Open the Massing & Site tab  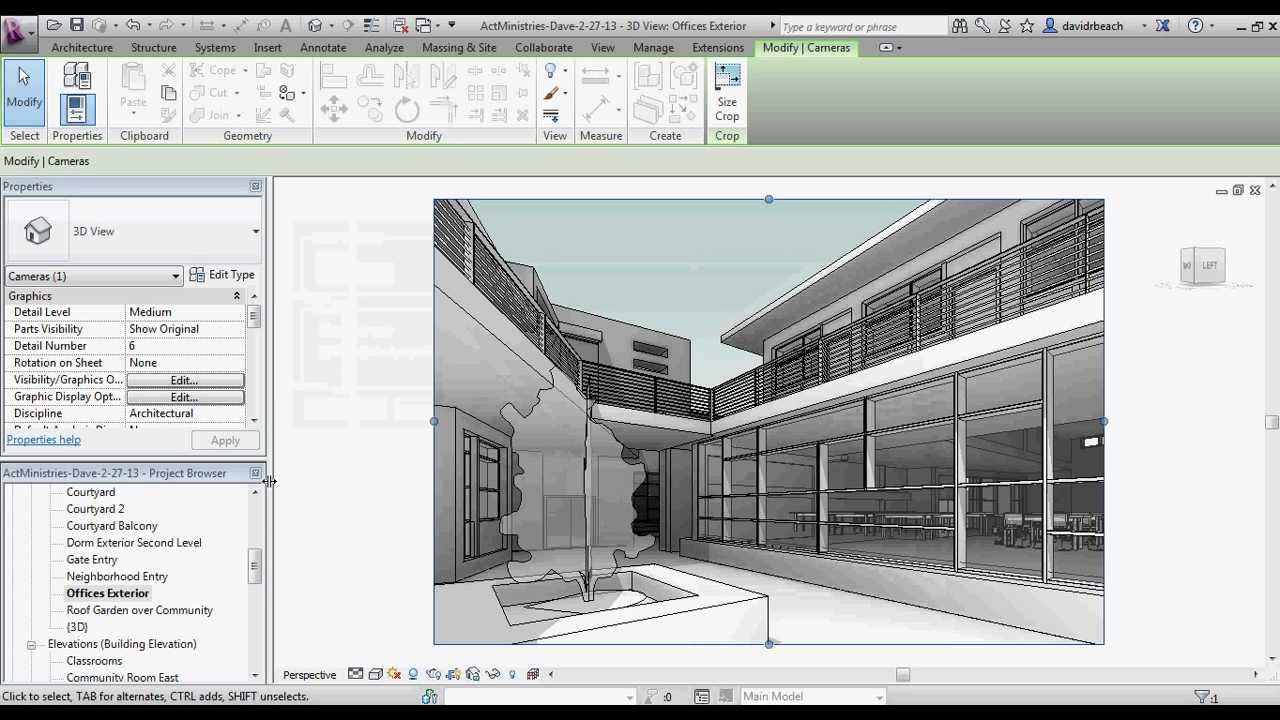[x=459, y=47]
